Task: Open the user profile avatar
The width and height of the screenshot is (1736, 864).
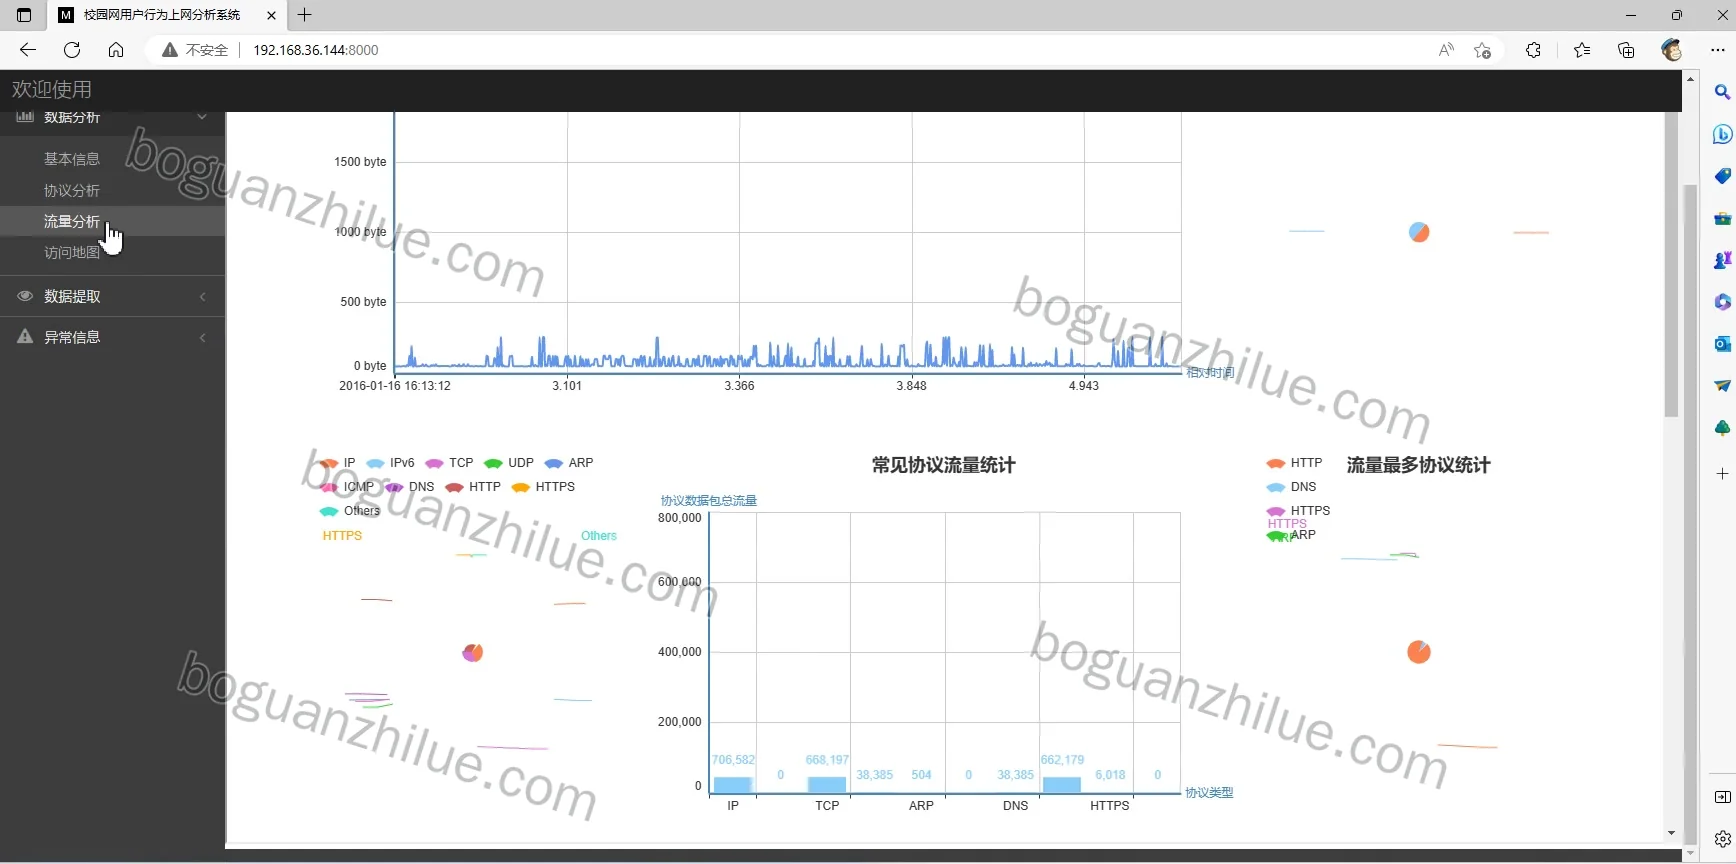Action: (1672, 50)
